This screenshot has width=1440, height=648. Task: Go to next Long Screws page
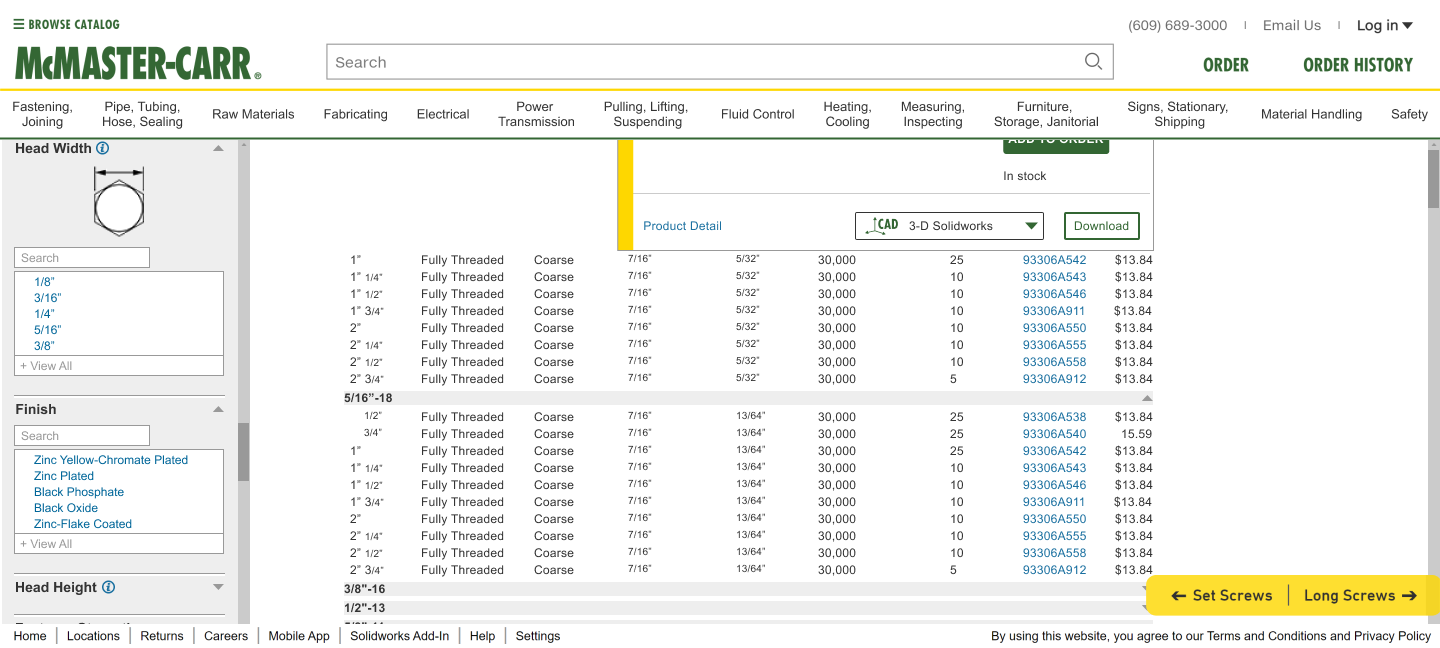pyautogui.click(x=1361, y=595)
